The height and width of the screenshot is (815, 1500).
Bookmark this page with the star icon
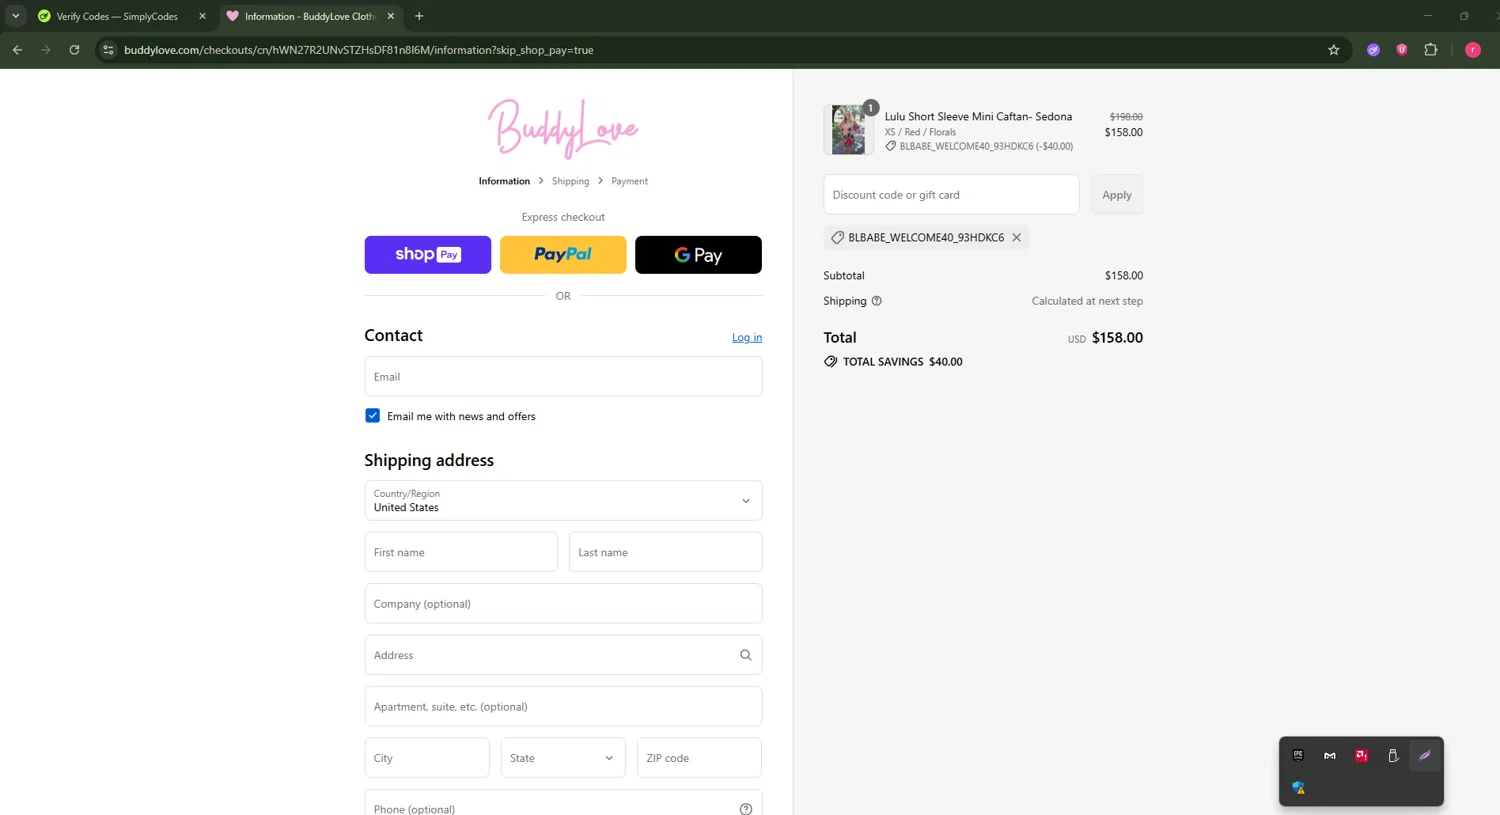[1333, 50]
